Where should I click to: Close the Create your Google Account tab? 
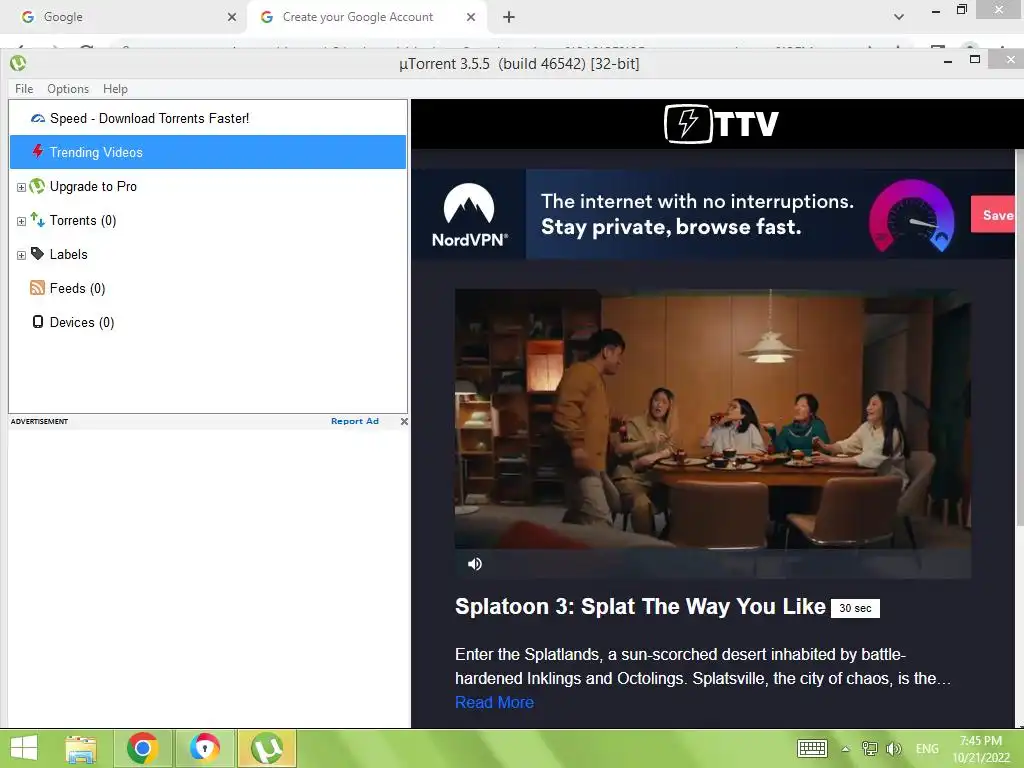coord(471,17)
